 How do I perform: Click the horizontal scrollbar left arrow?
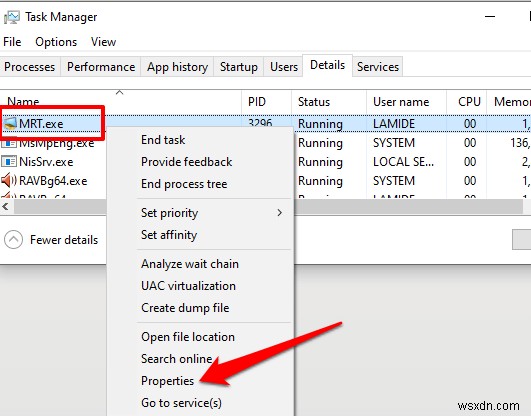coord(5,206)
